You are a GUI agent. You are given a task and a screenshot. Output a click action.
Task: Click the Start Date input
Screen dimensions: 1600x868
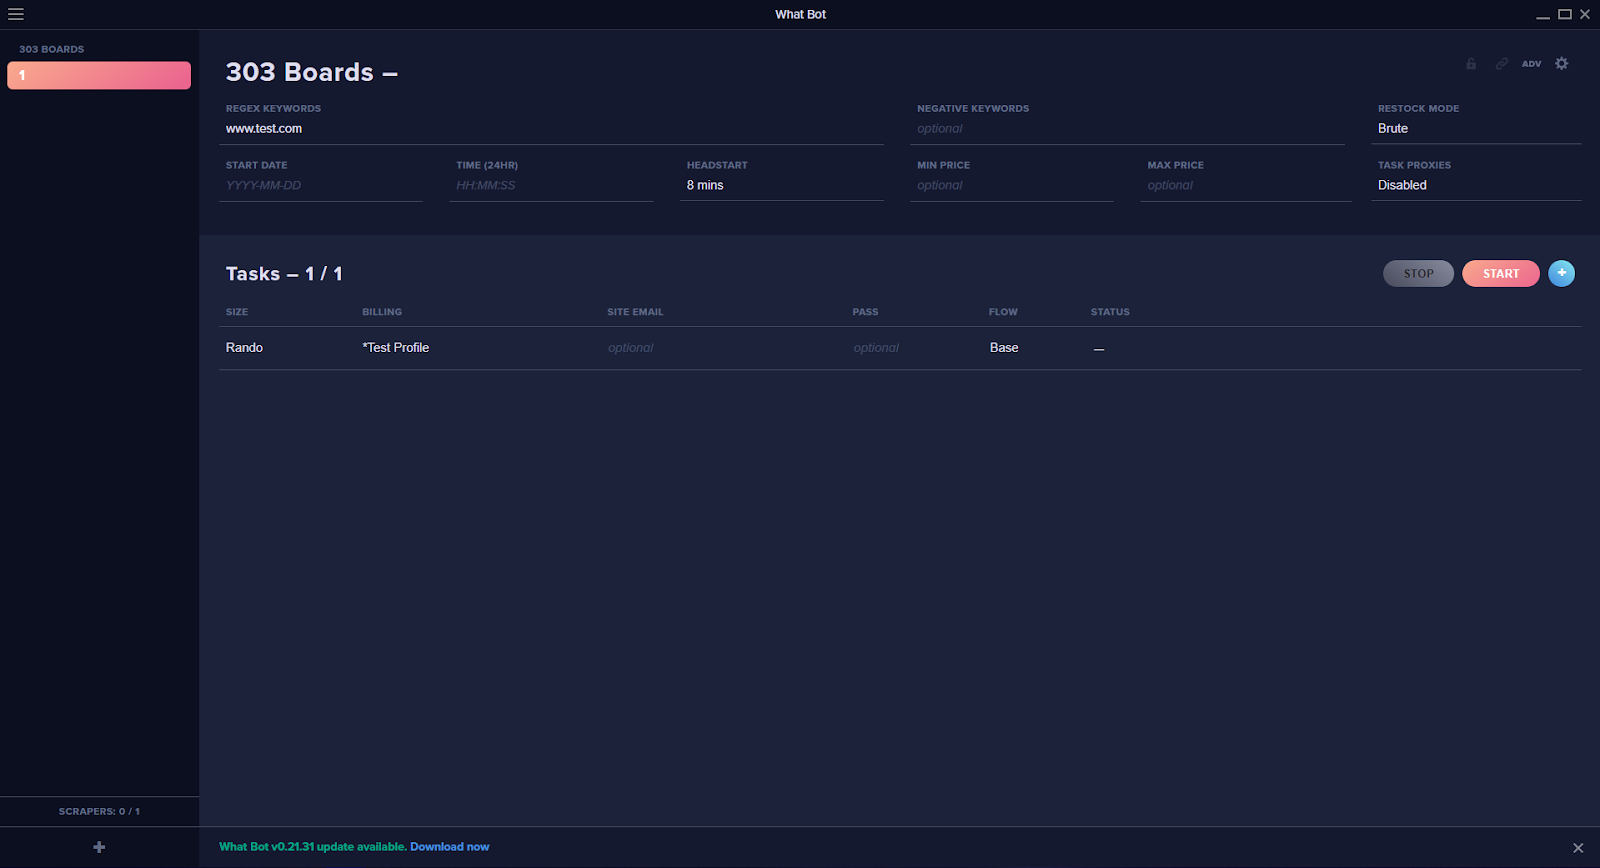(x=320, y=186)
